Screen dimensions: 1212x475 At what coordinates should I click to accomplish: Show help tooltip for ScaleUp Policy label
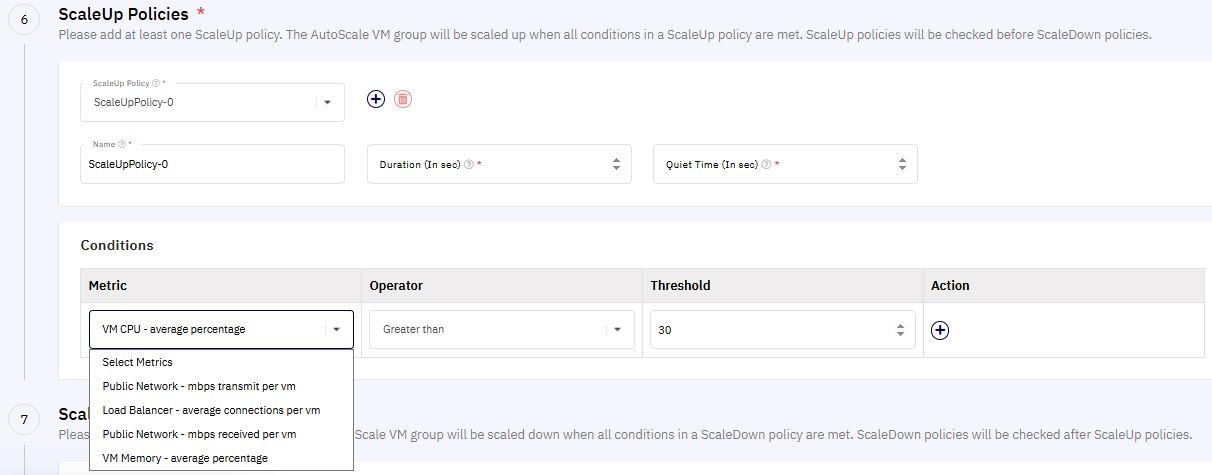156,83
